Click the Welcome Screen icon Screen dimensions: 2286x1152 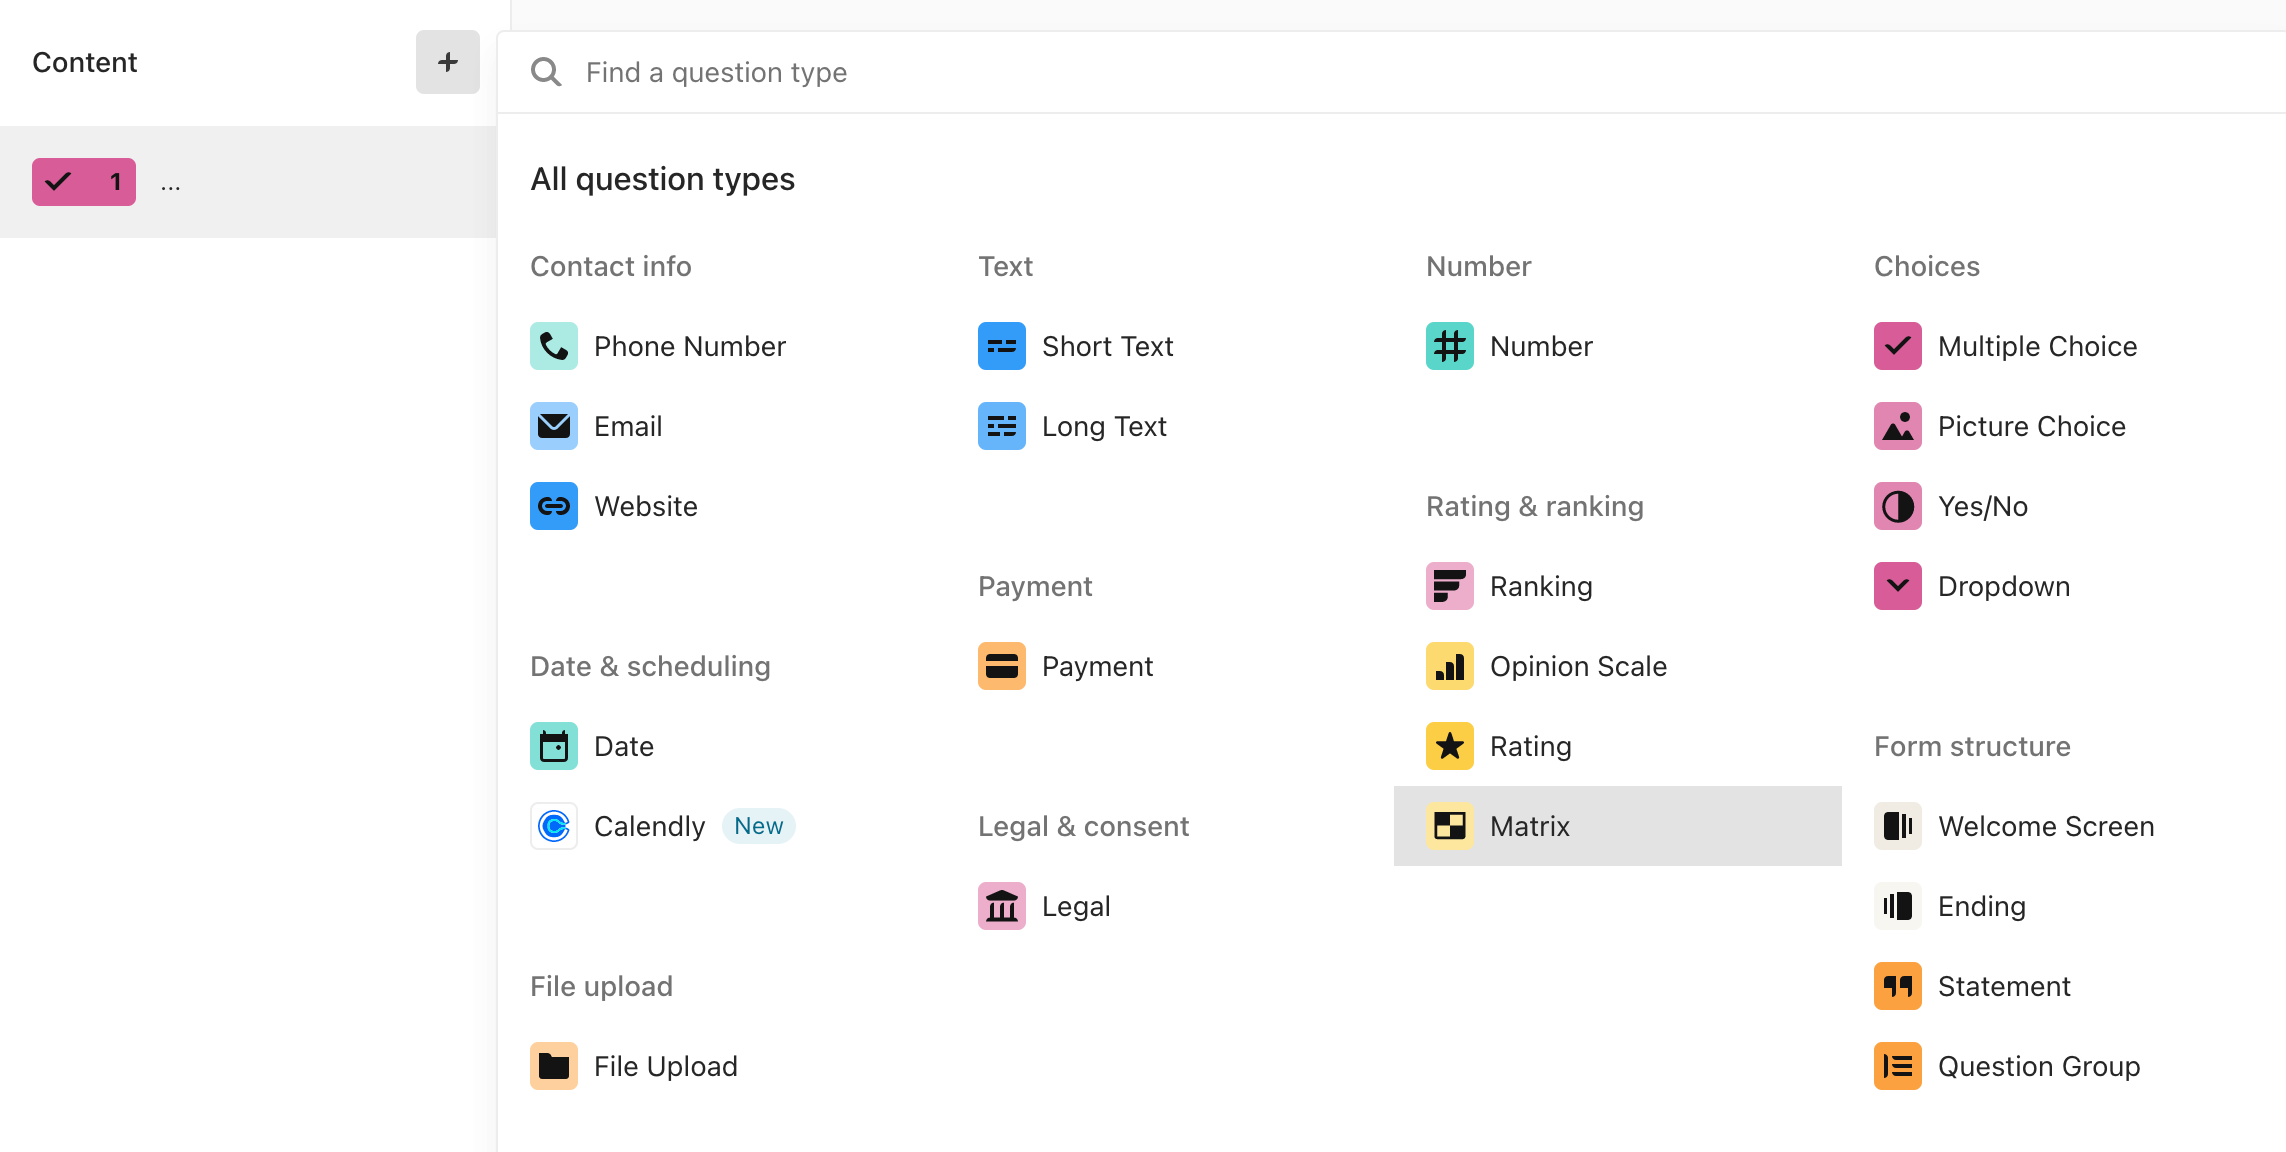tap(1898, 826)
